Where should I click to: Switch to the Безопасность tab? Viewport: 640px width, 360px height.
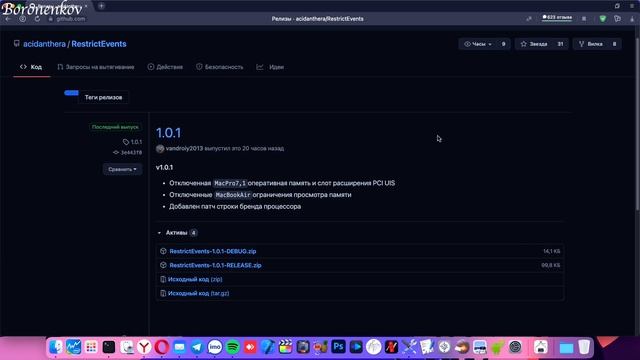(x=220, y=67)
